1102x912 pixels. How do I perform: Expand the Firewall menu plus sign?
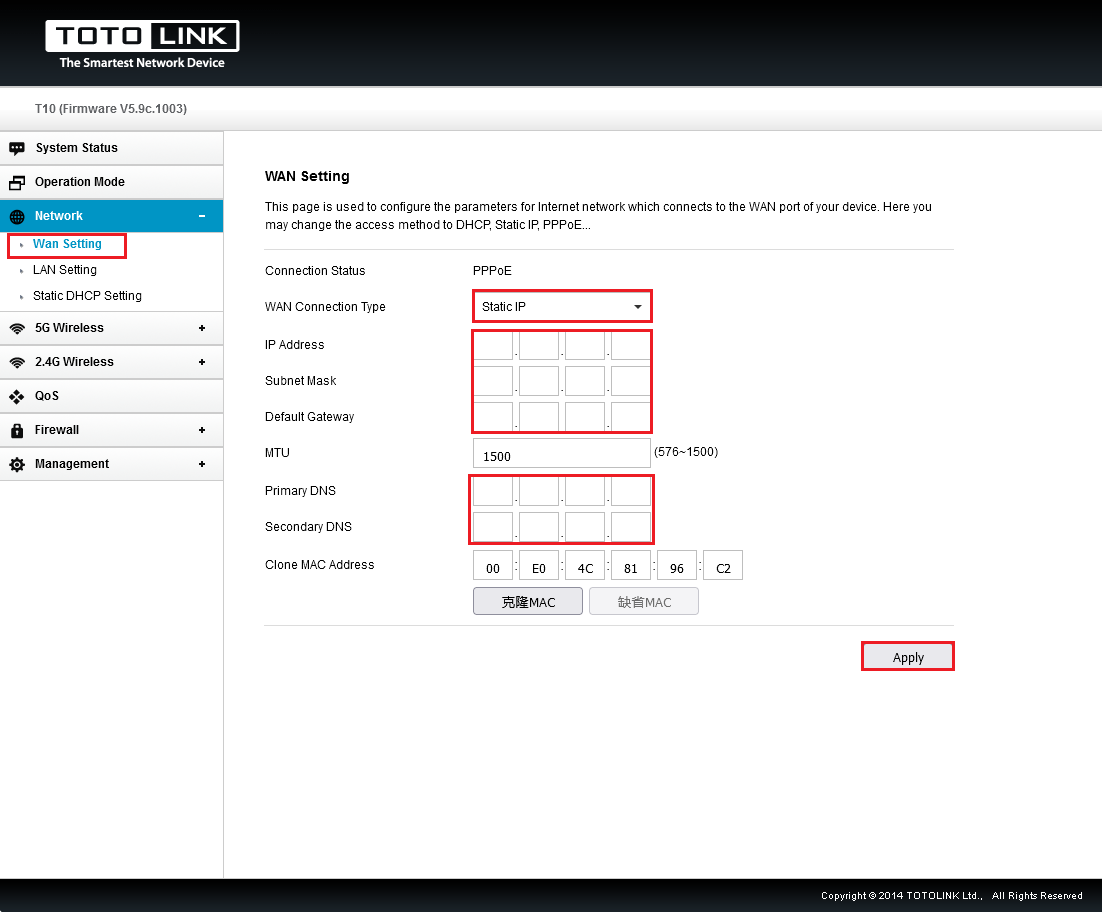pyautogui.click(x=202, y=430)
